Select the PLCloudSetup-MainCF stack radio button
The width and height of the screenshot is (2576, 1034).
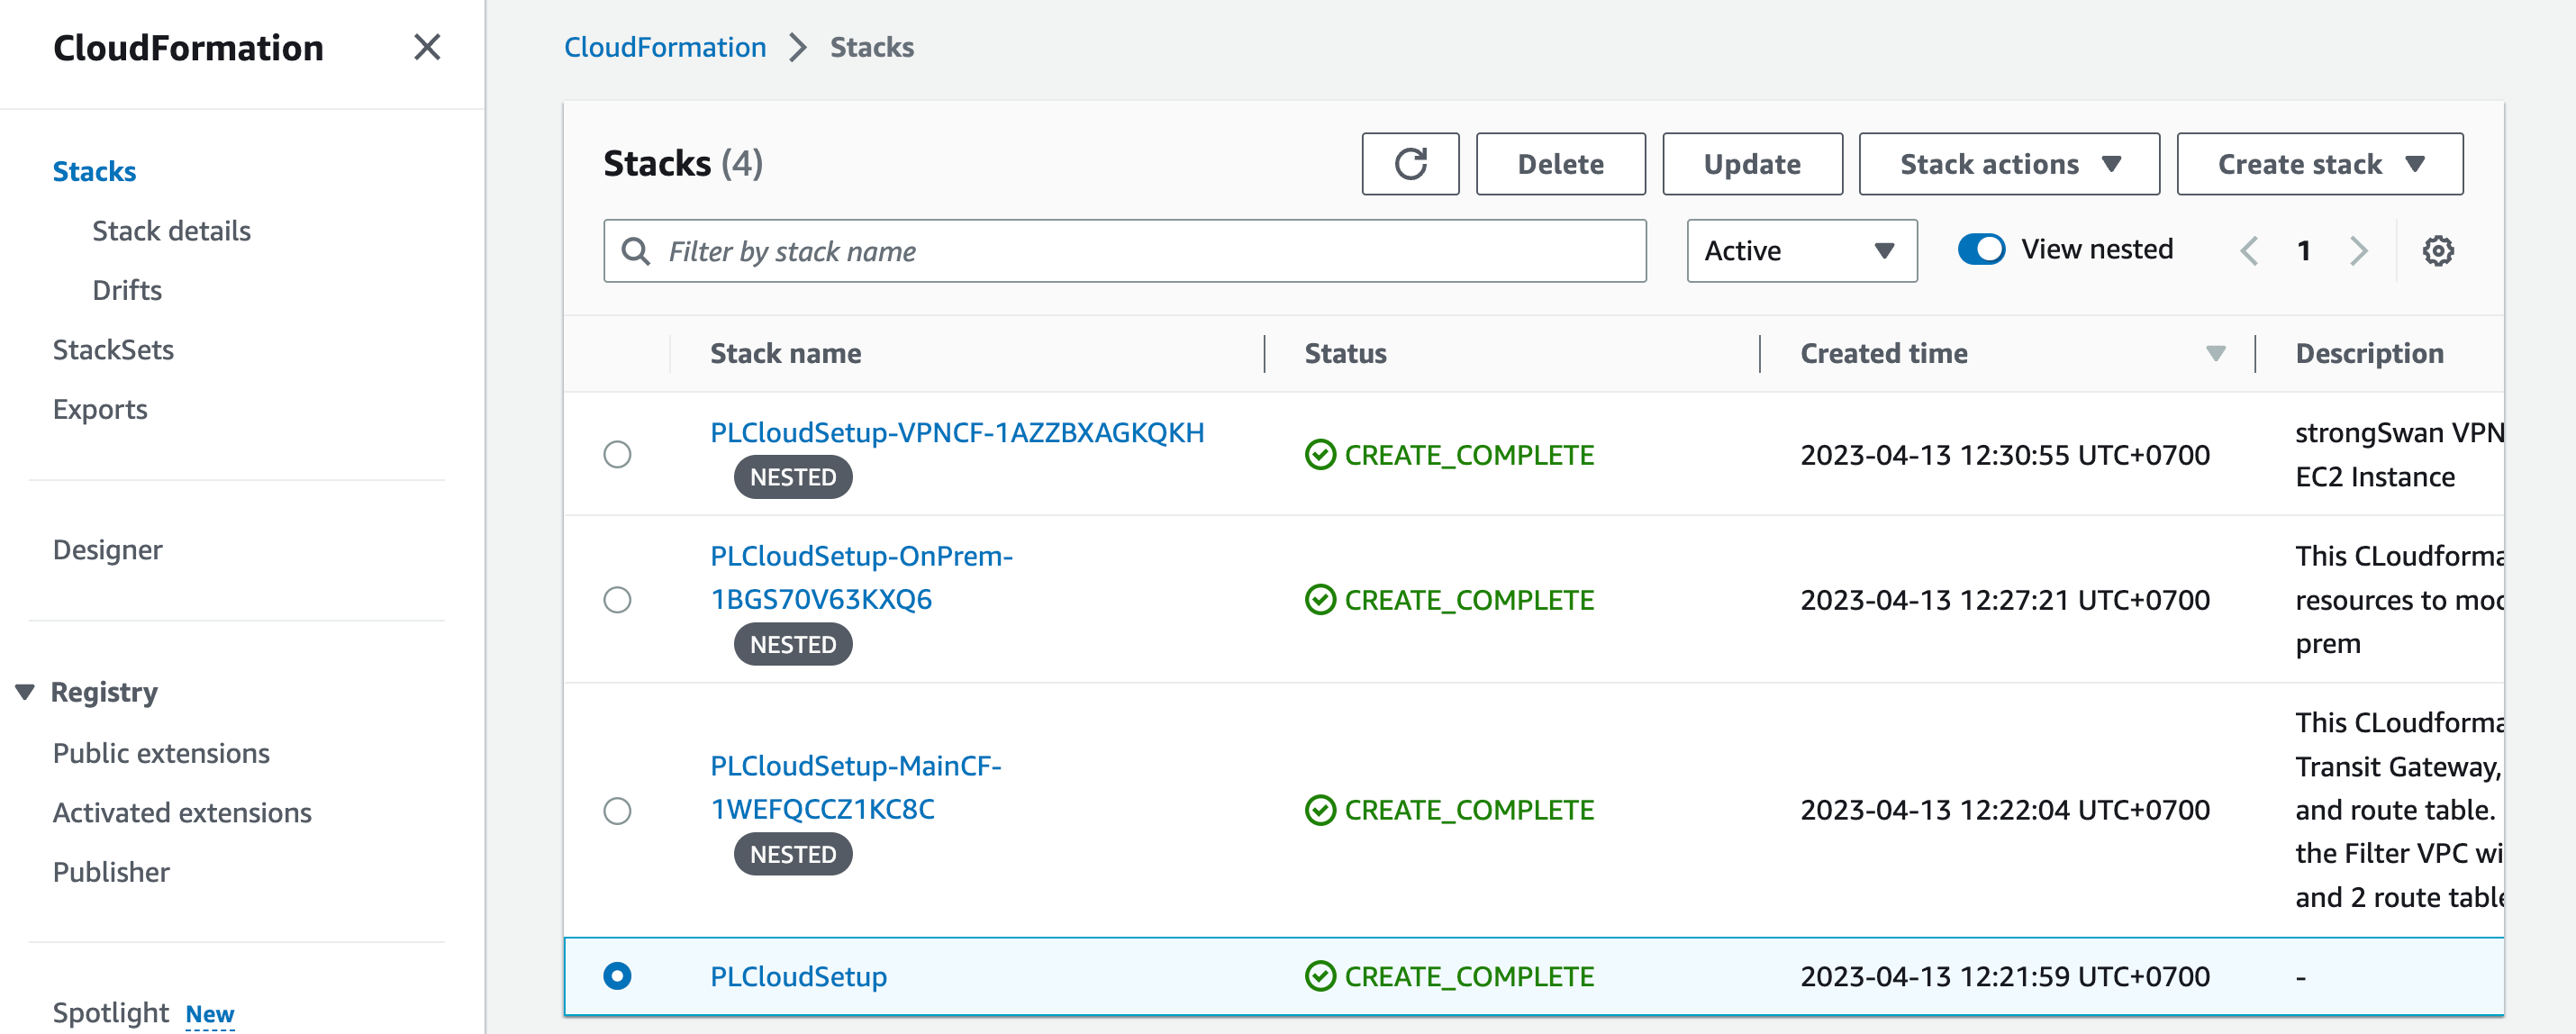point(617,810)
